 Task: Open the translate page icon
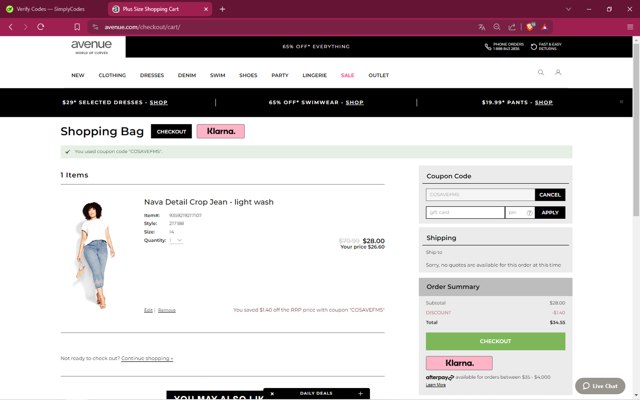tap(482, 27)
